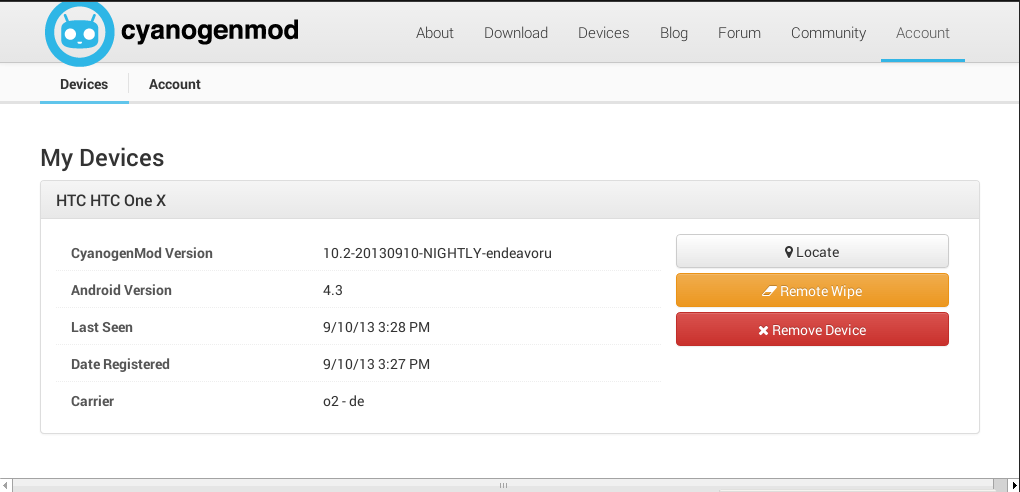1020x492 pixels.
Task: Click the eraser icon on Remote Wipe
Action: click(769, 291)
